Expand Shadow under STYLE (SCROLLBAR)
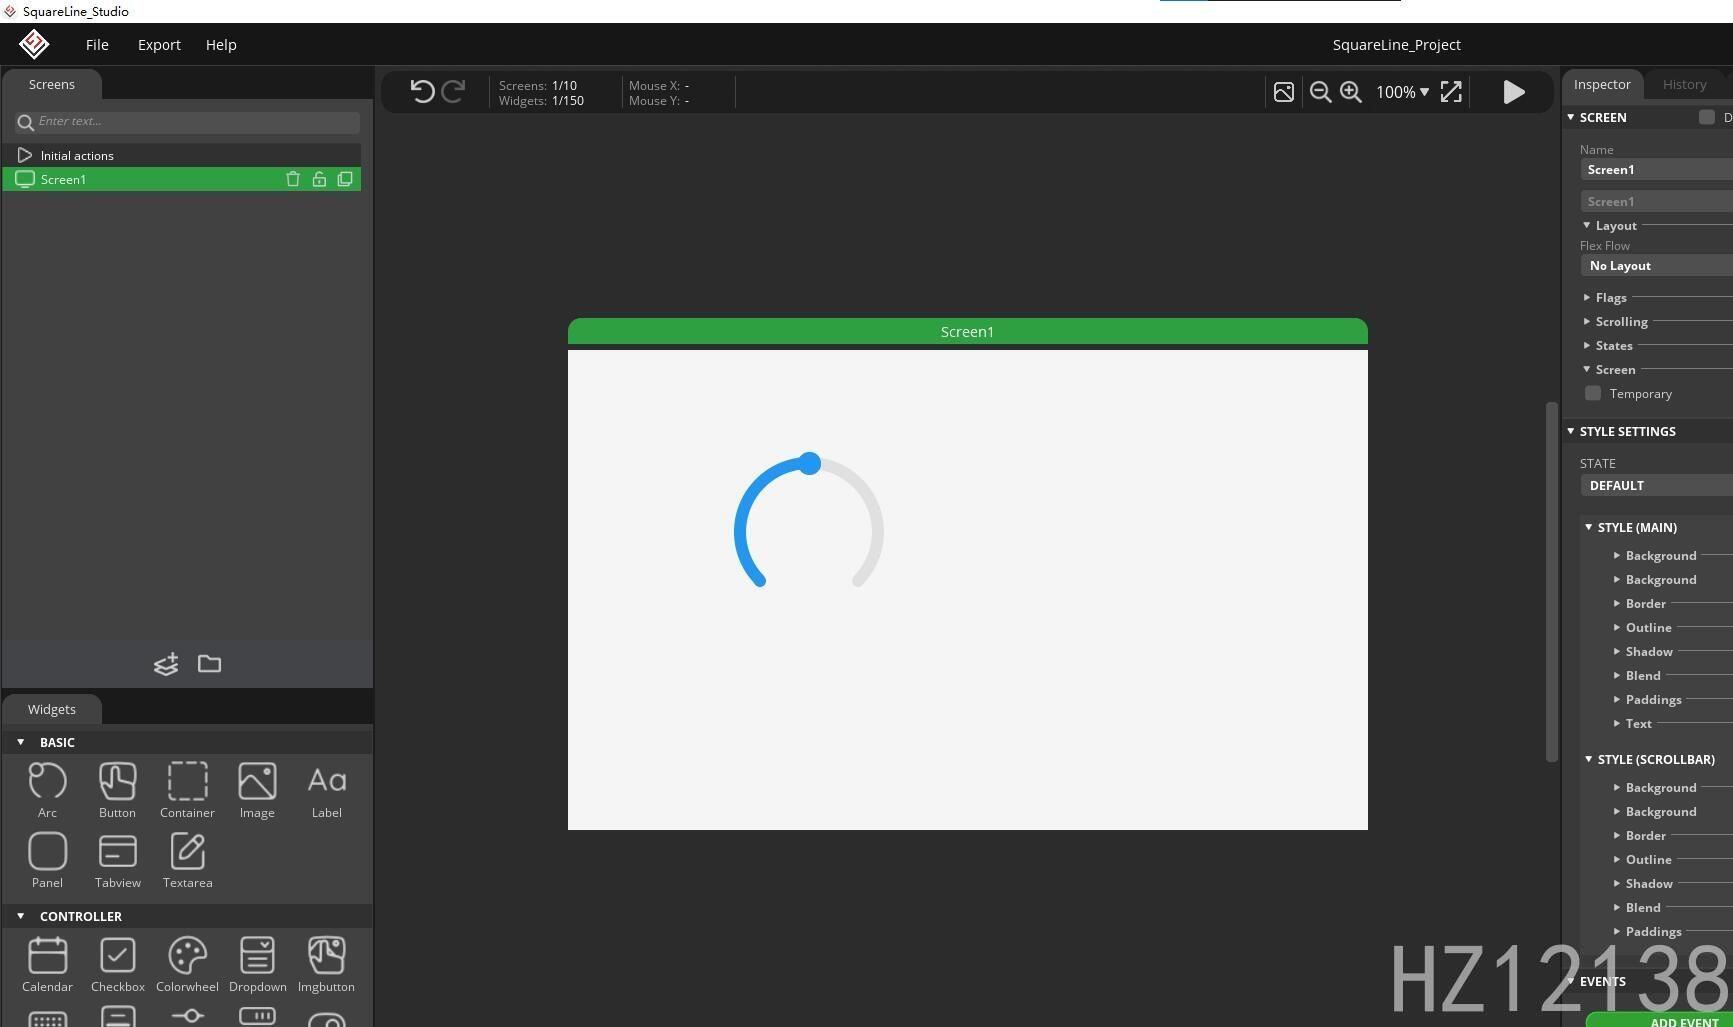The image size is (1733, 1027). [x=1617, y=883]
